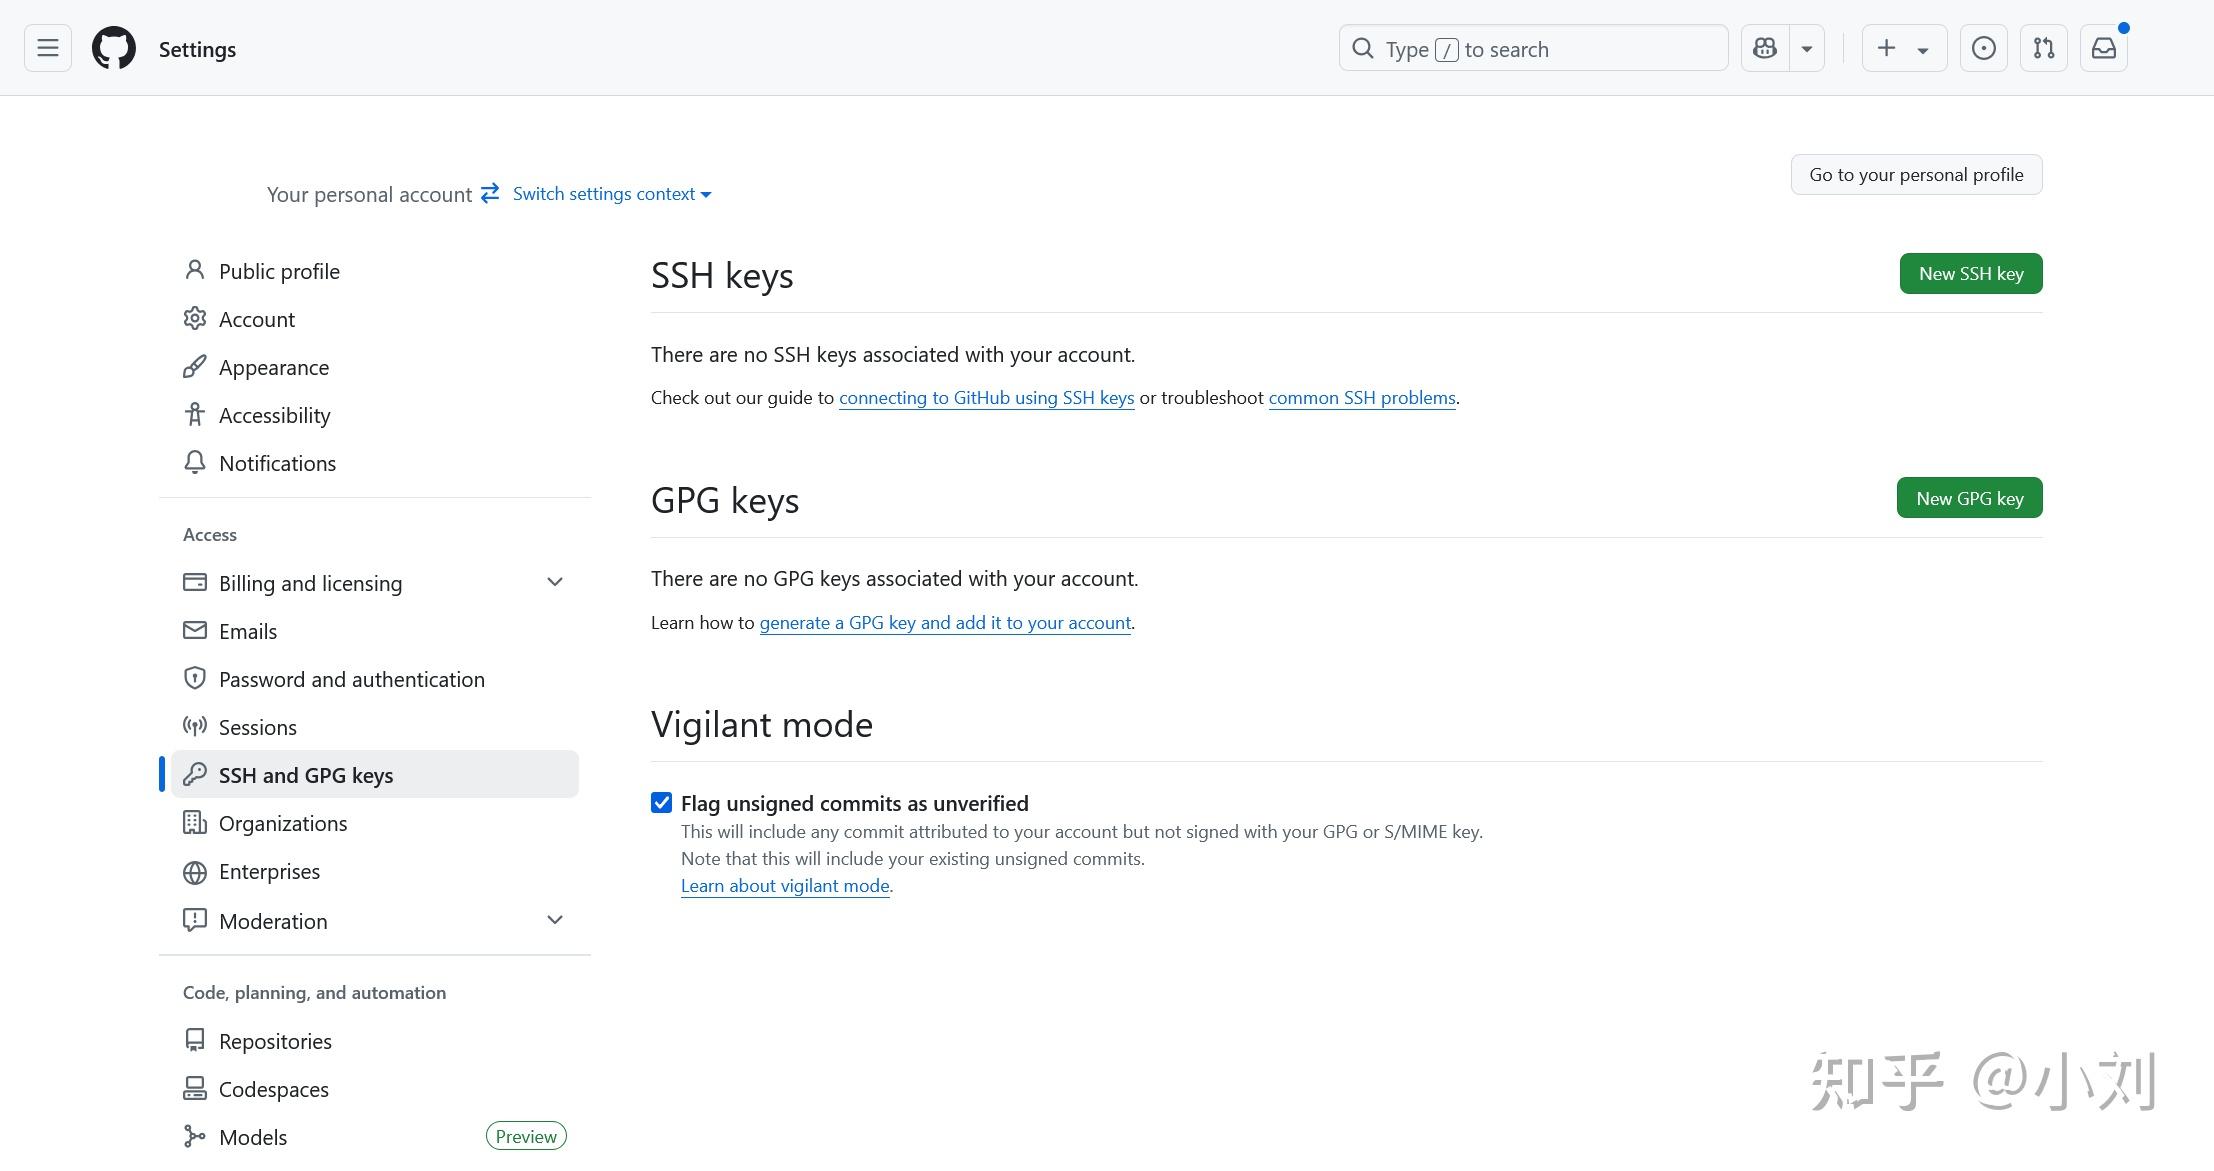Open Appearance settings via paintbrush icon
Image resolution: width=2214 pixels, height=1171 pixels.
[x=195, y=366]
